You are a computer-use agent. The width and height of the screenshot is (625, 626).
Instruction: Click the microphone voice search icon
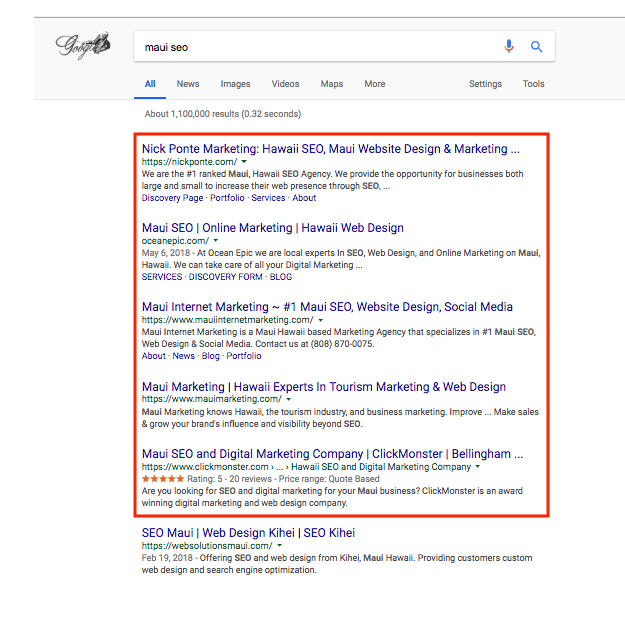click(x=509, y=46)
